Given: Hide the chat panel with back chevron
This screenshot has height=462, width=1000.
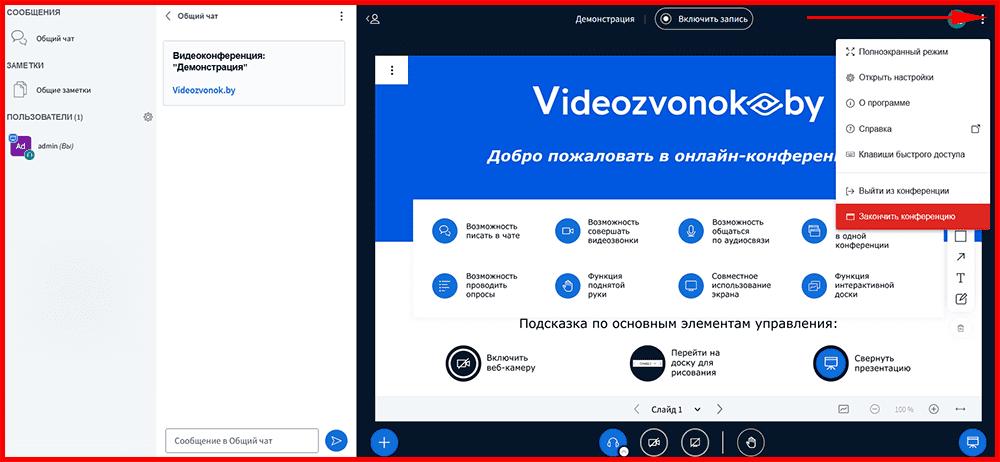Looking at the screenshot, I should pyautogui.click(x=168, y=16).
